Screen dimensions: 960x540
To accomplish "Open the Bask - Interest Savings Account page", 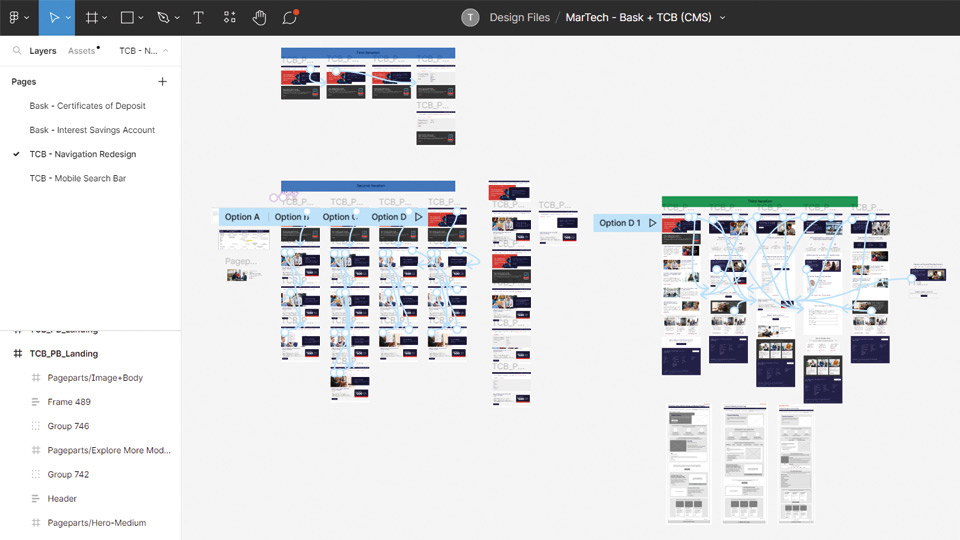I will click(92, 130).
